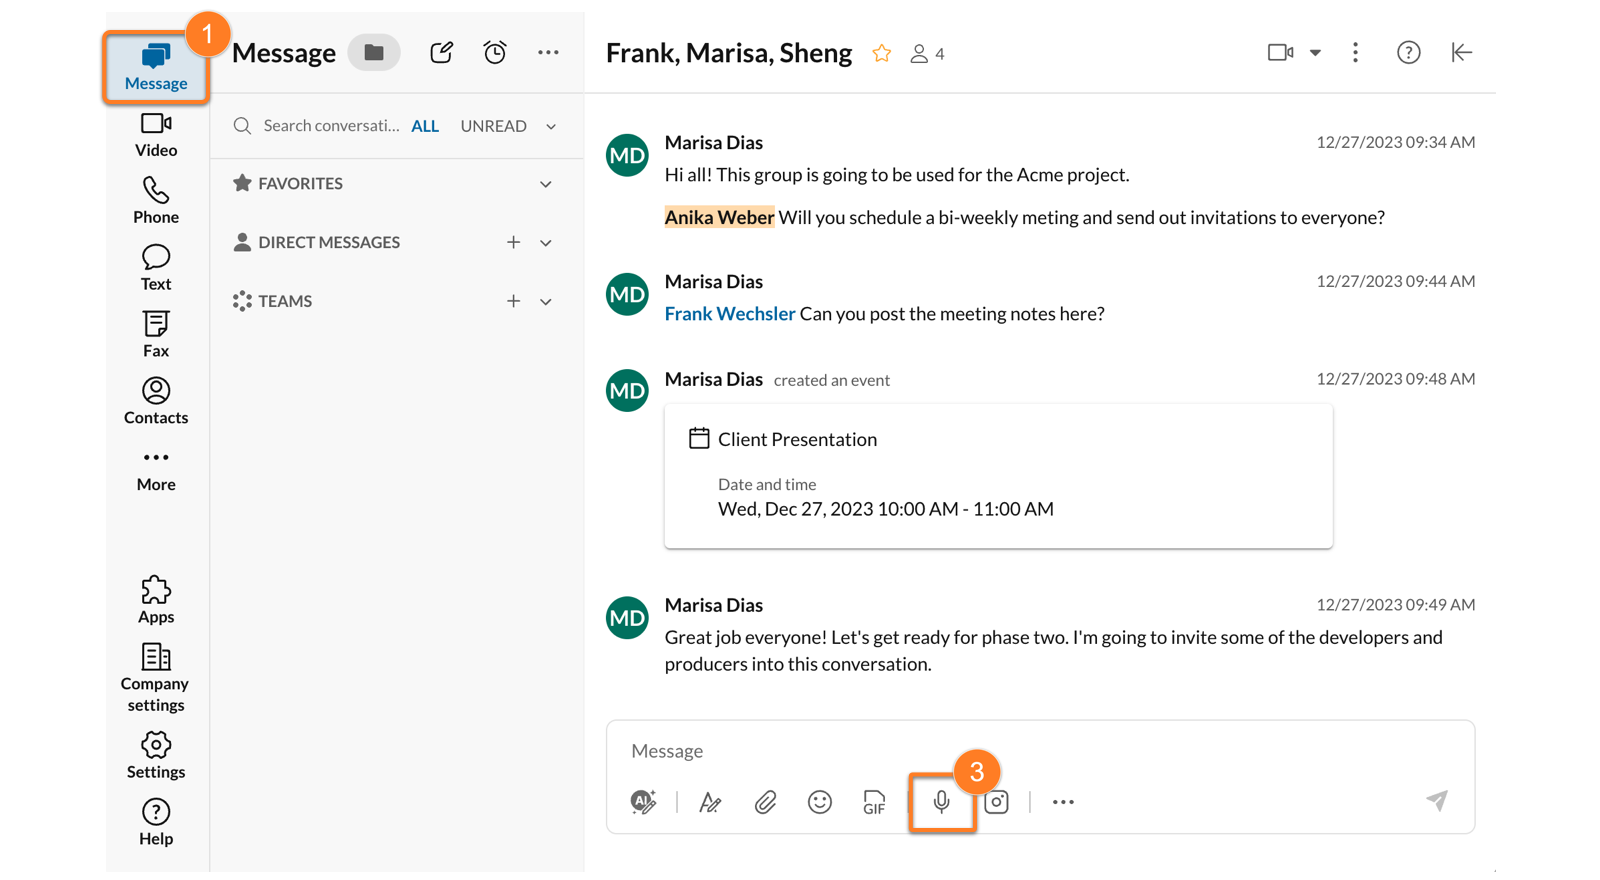
Task: Click the Message text input field
Action: [x=1020, y=751]
